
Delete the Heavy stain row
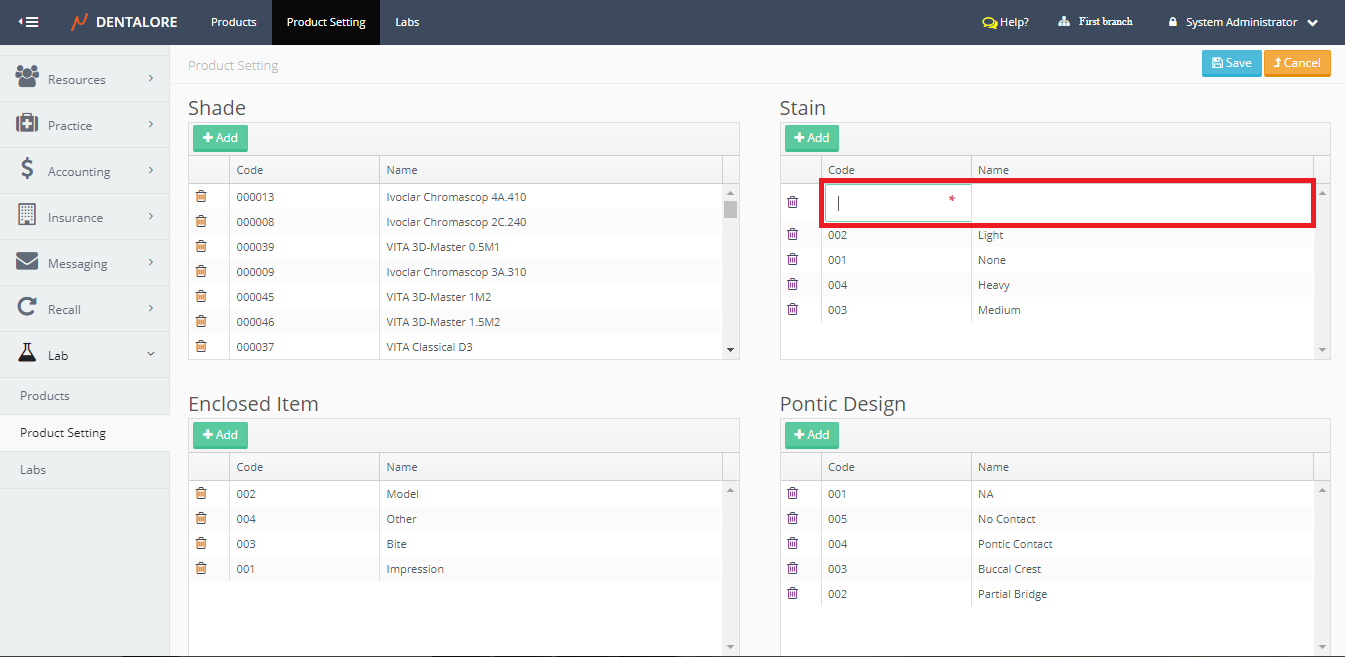point(793,285)
